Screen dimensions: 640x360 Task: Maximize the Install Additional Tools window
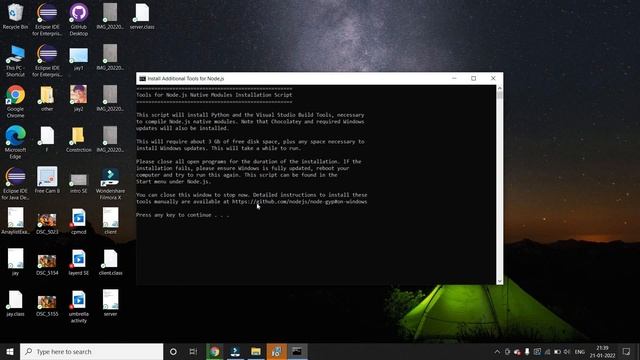coord(473,78)
